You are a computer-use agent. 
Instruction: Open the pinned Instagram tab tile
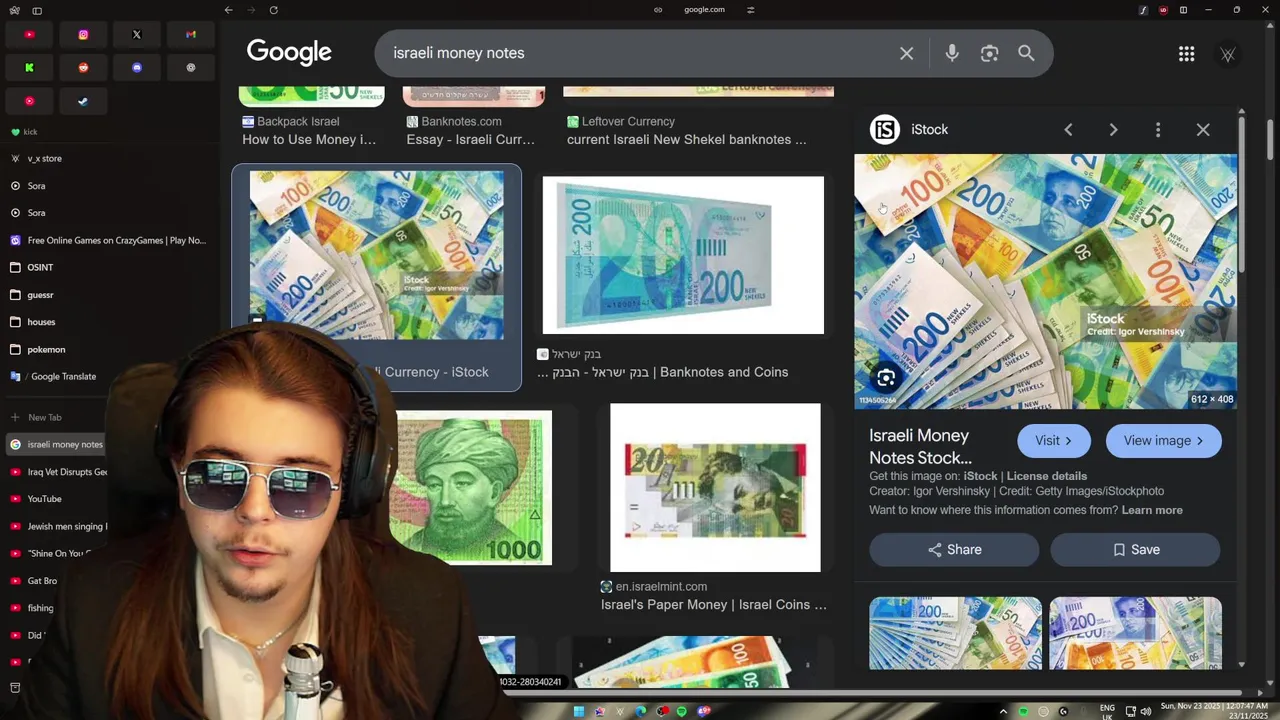(x=83, y=35)
